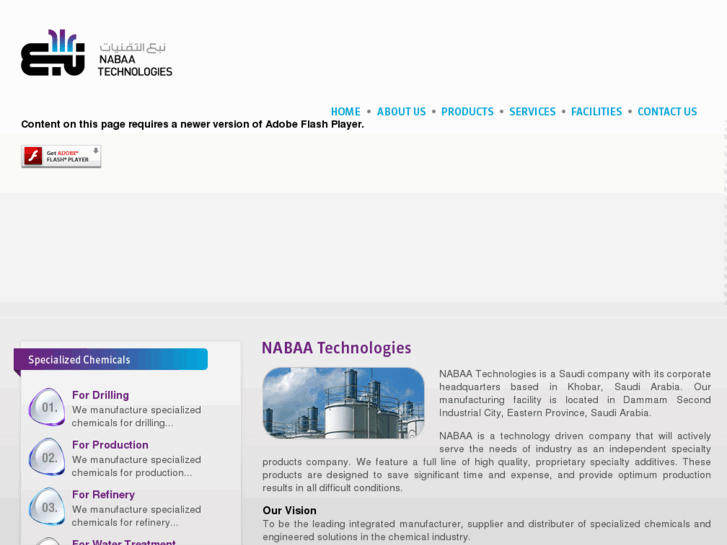Click 'chemicals for production...' description text
Screen dimensions: 727x545
point(132,473)
